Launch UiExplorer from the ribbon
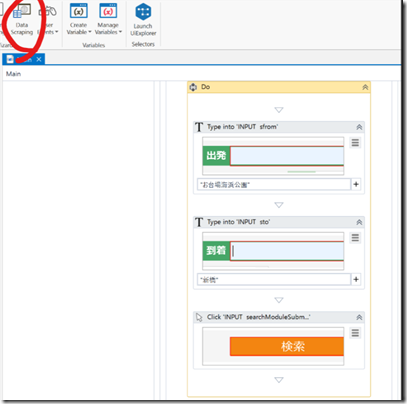 143,20
